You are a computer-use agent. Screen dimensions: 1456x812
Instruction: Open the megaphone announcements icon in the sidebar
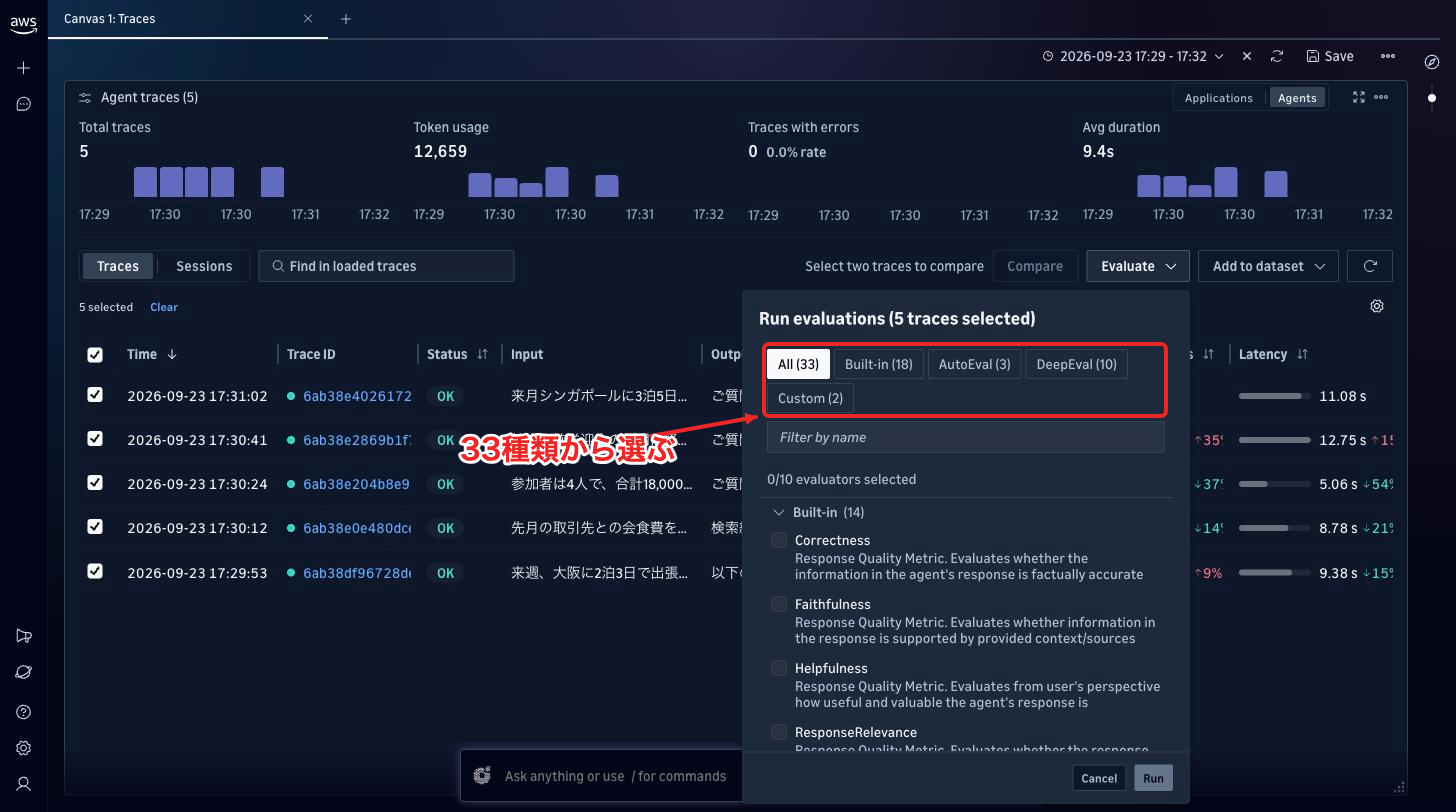click(24, 637)
